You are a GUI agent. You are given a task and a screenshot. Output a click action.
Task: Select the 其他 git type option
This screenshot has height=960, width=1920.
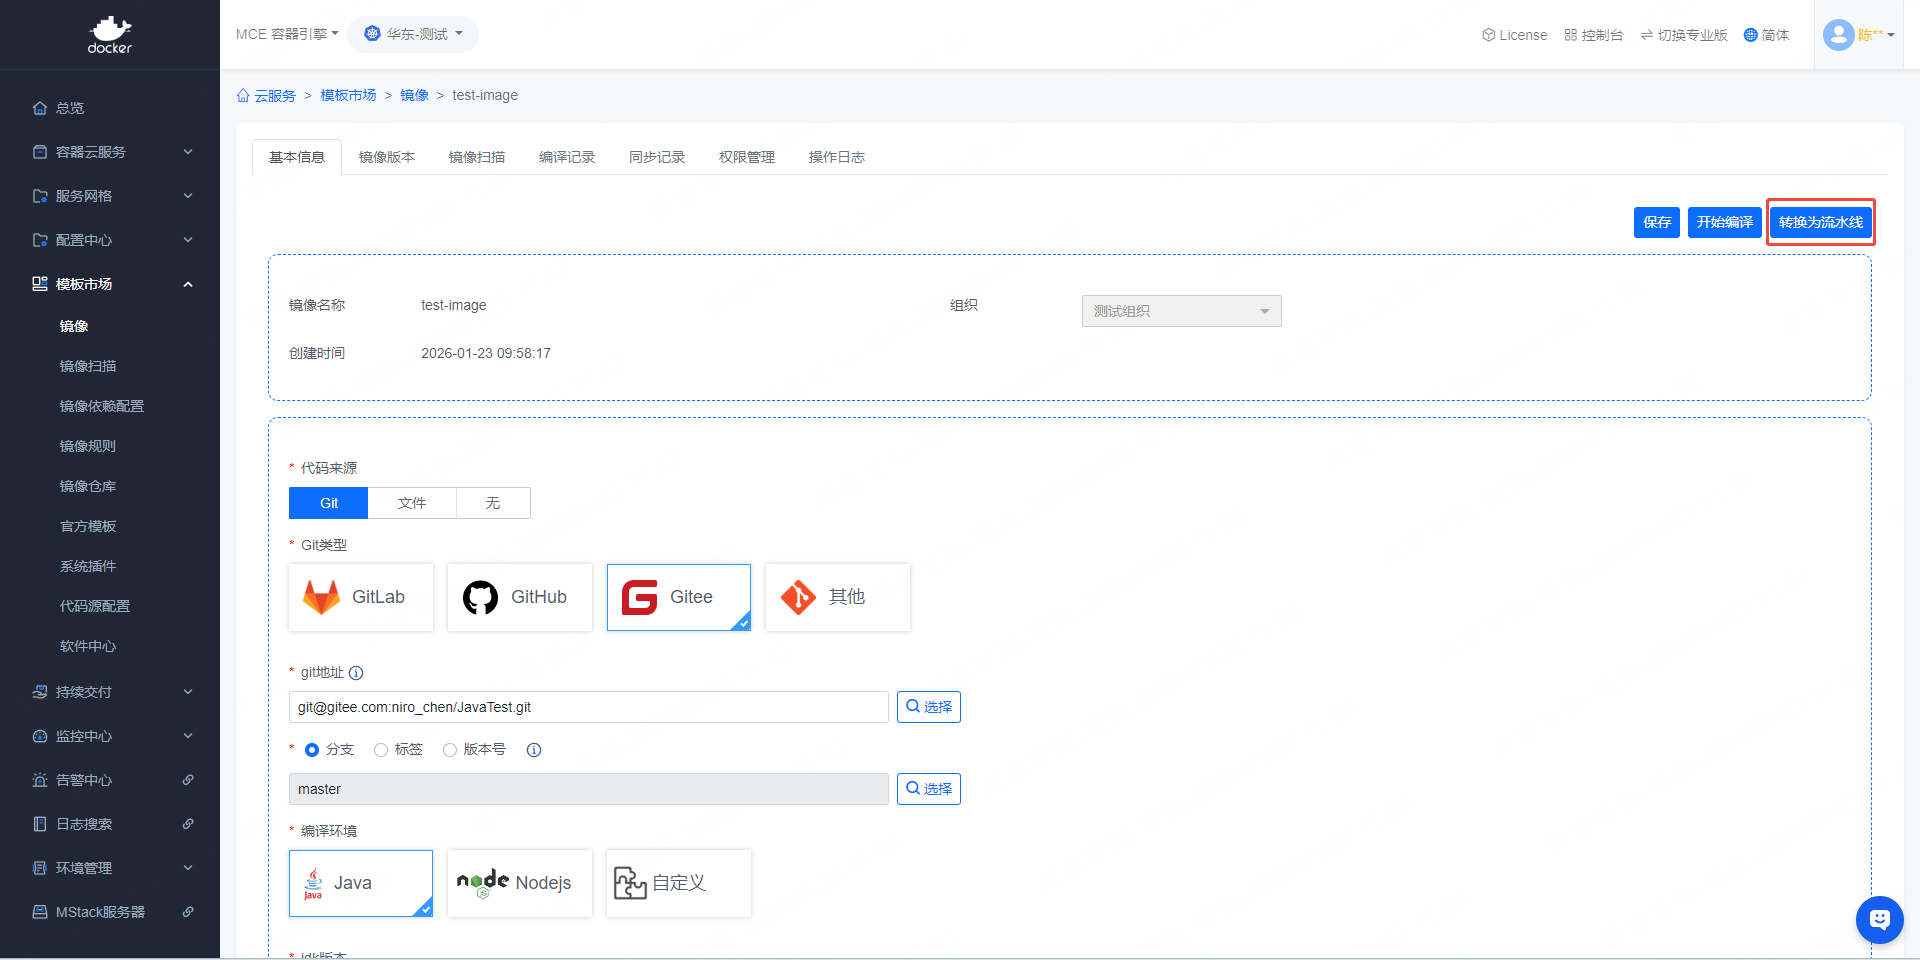(x=837, y=597)
